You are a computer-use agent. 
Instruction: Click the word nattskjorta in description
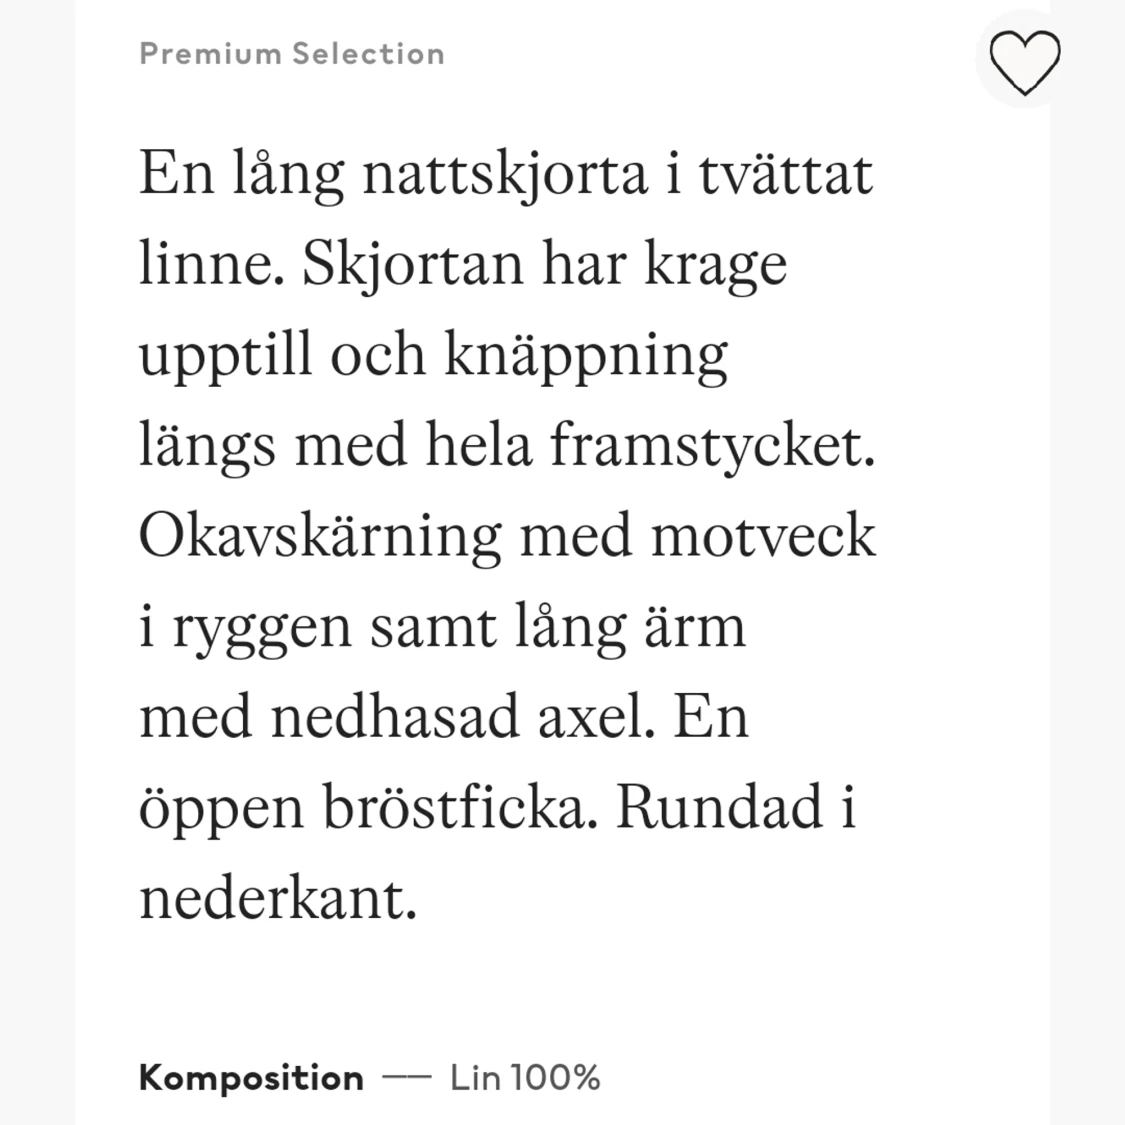(506, 176)
